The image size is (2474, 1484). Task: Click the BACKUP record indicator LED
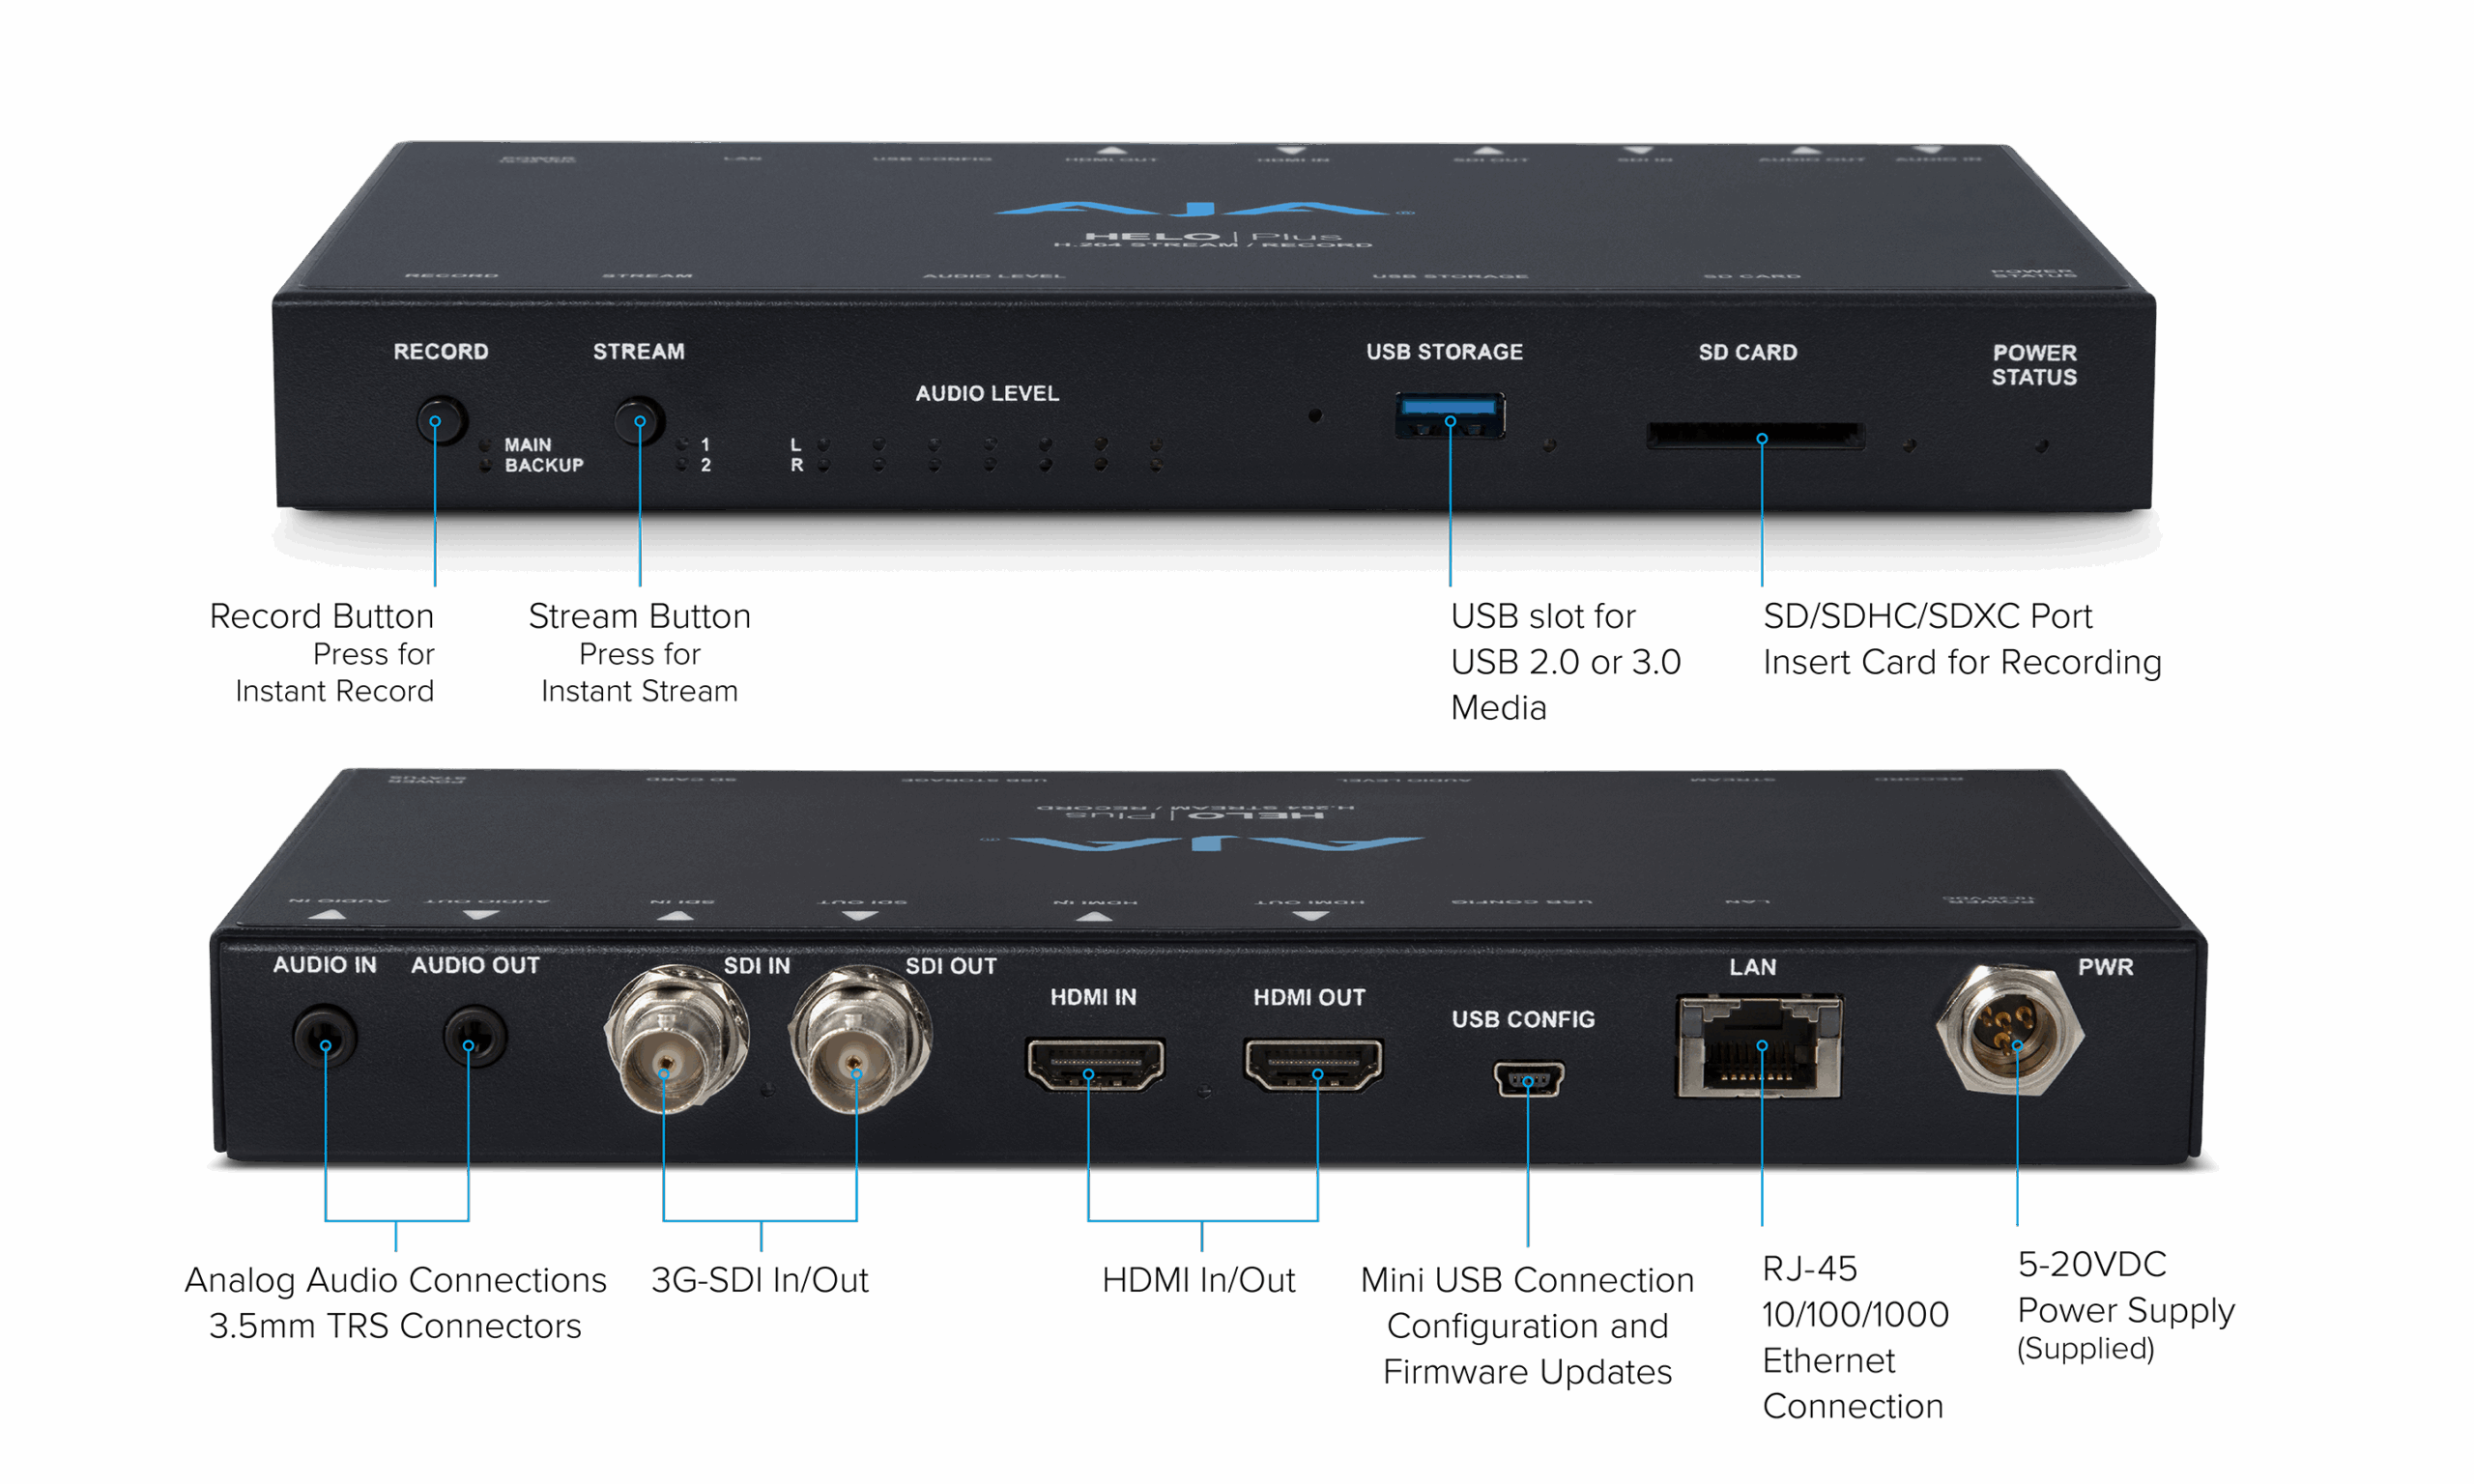click(x=485, y=466)
